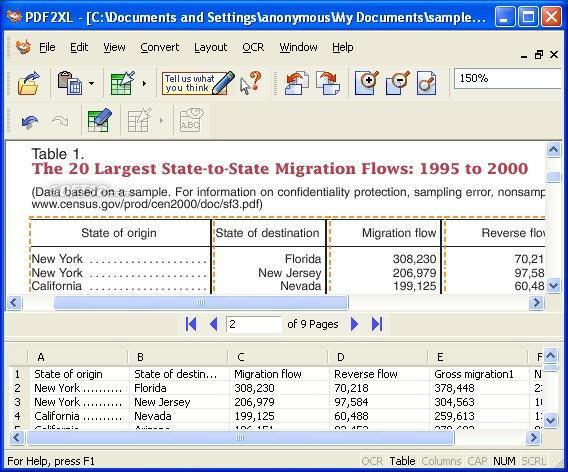Image resolution: width=568 pixels, height=472 pixels.
Task: Click 'New Jersey' in PDF preview table
Action: pyautogui.click(x=290, y=273)
